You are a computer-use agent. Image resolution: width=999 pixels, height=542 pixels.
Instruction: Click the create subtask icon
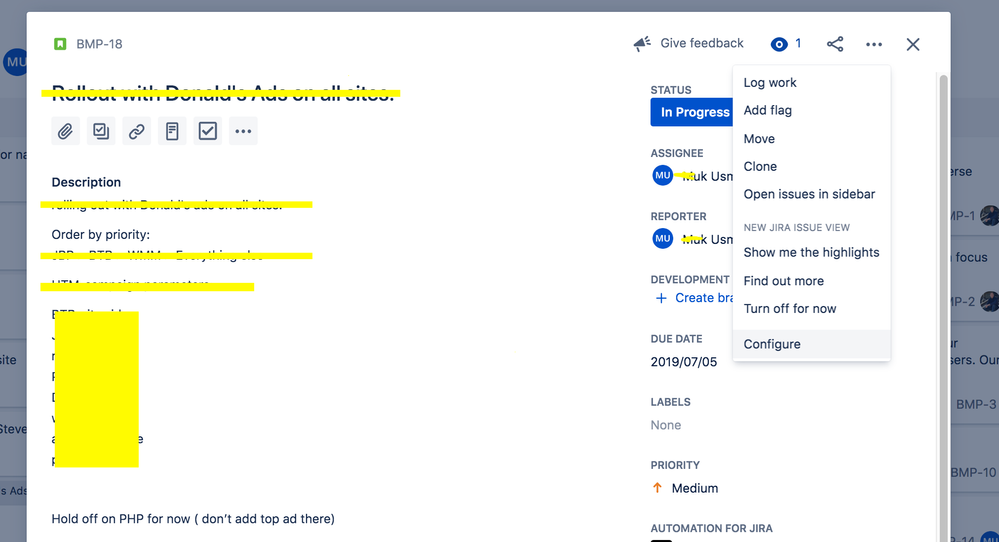101,131
